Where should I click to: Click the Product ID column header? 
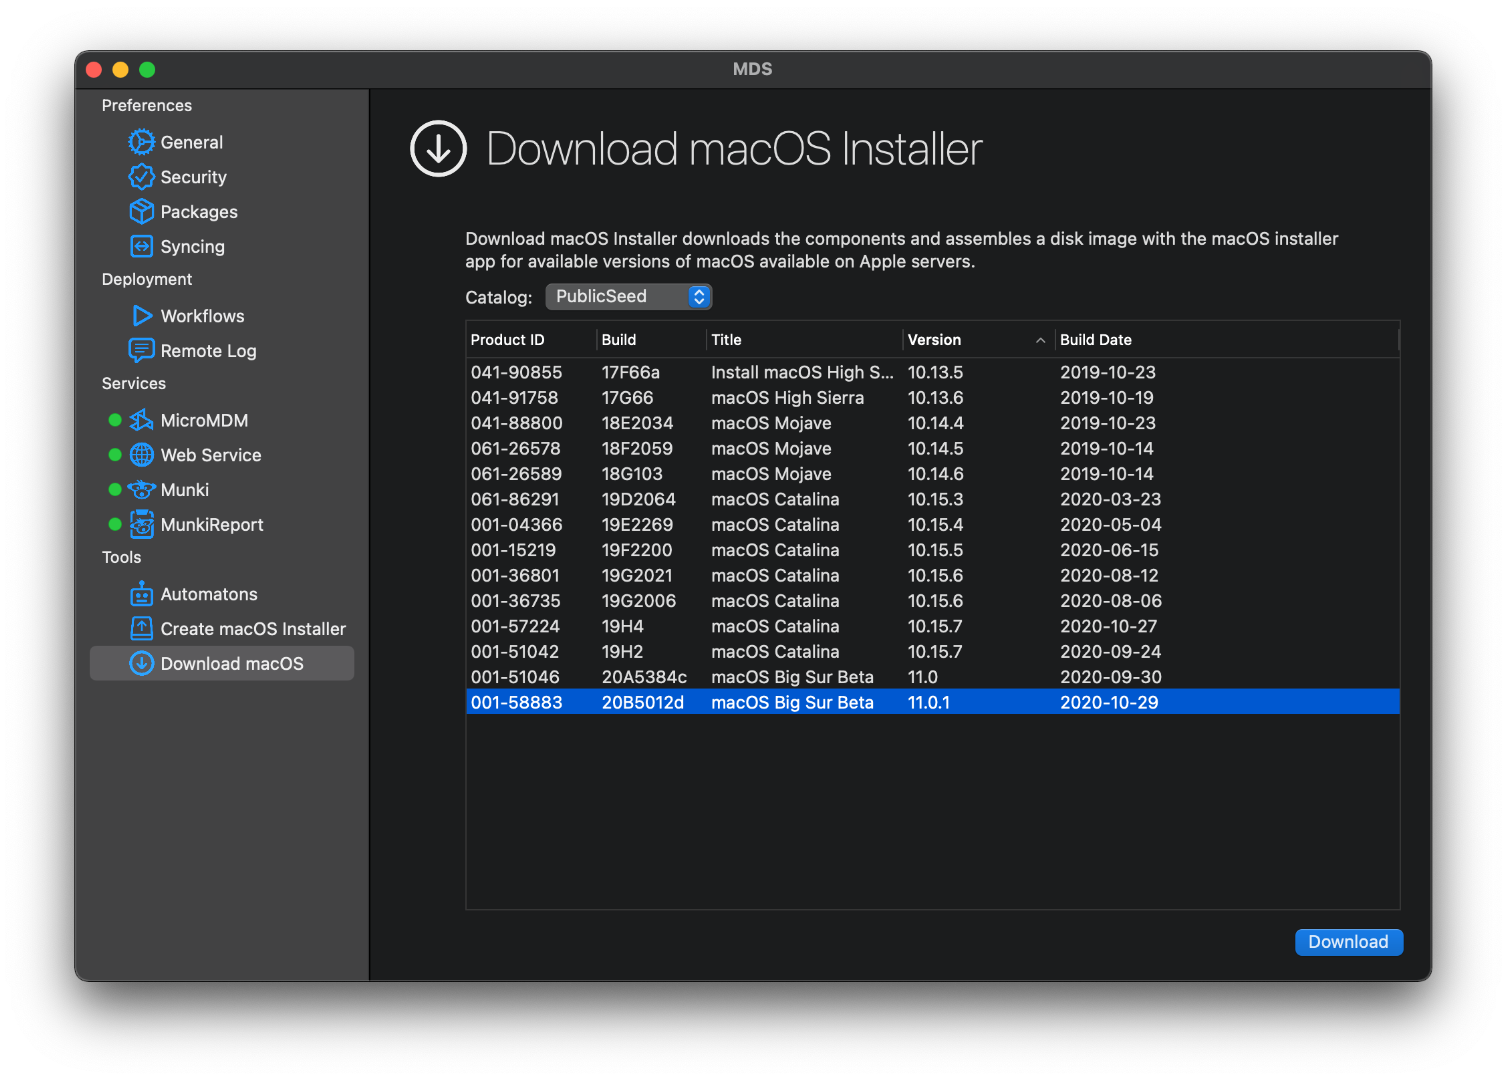(x=508, y=340)
